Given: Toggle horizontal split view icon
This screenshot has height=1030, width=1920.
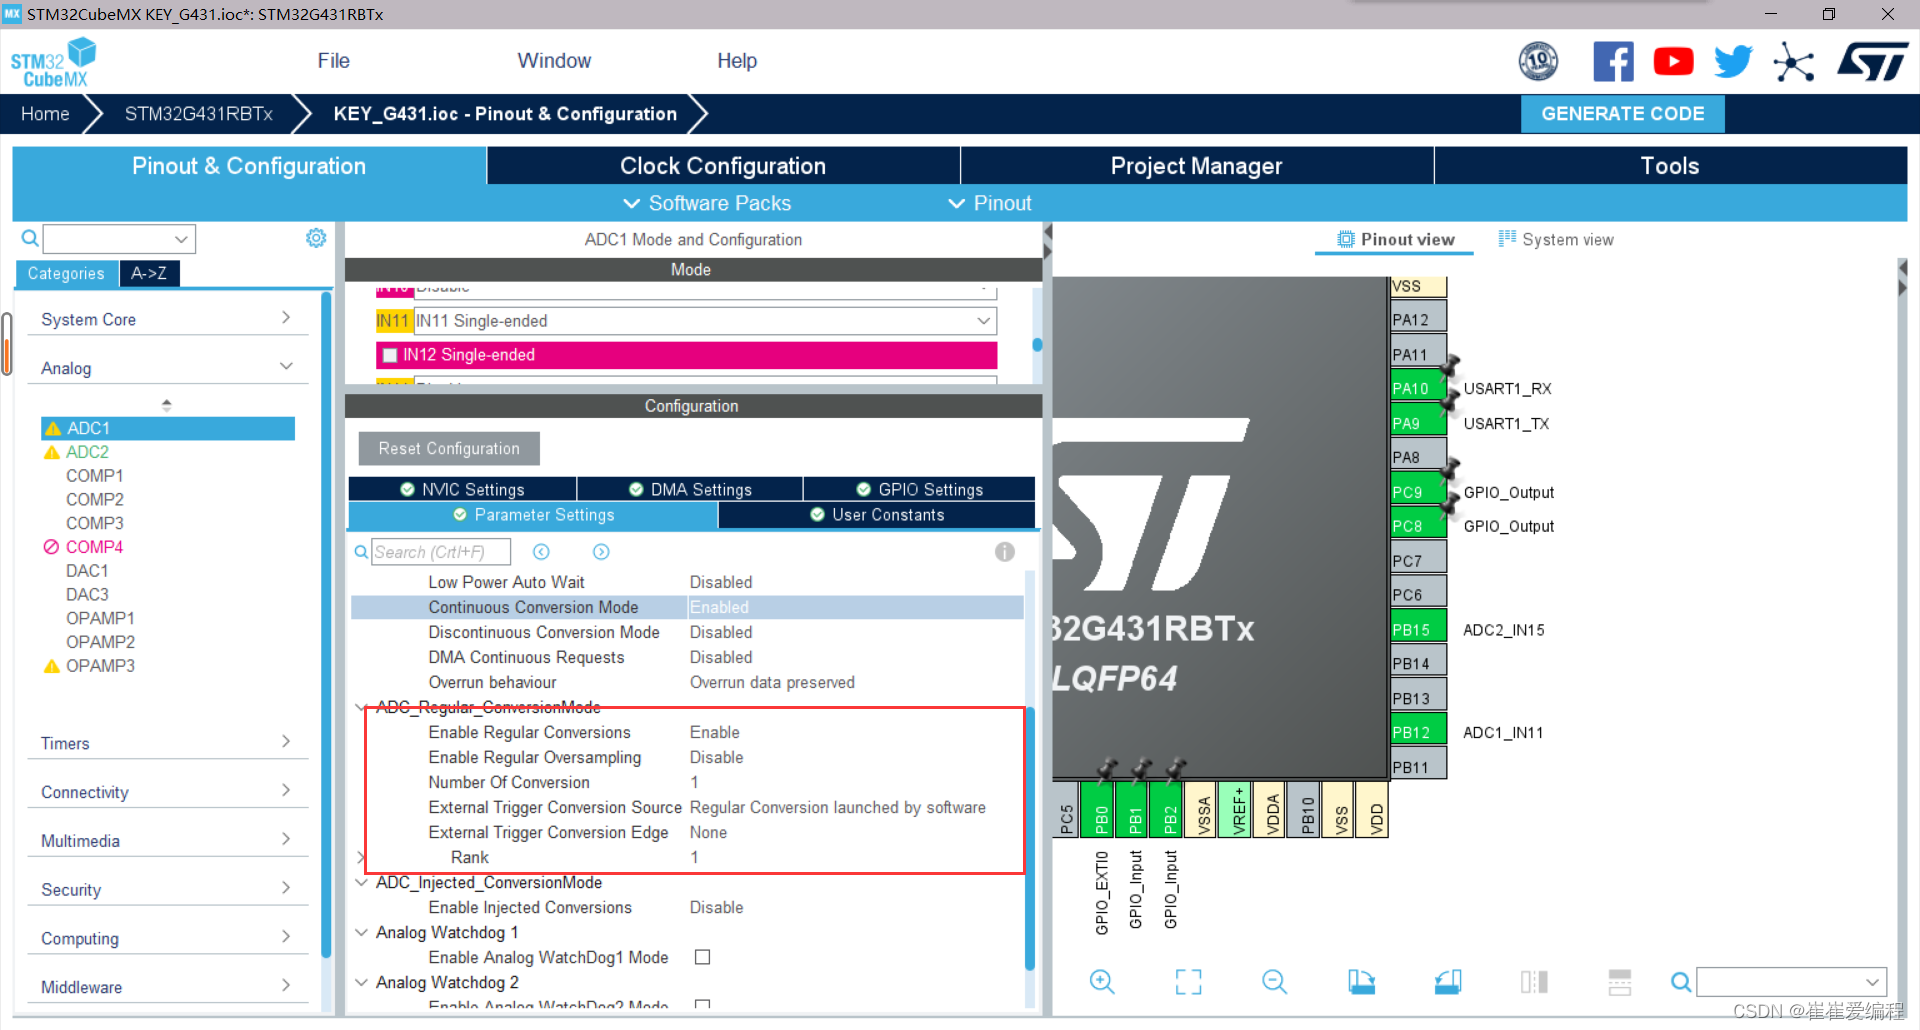Looking at the screenshot, I should click(1620, 982).
